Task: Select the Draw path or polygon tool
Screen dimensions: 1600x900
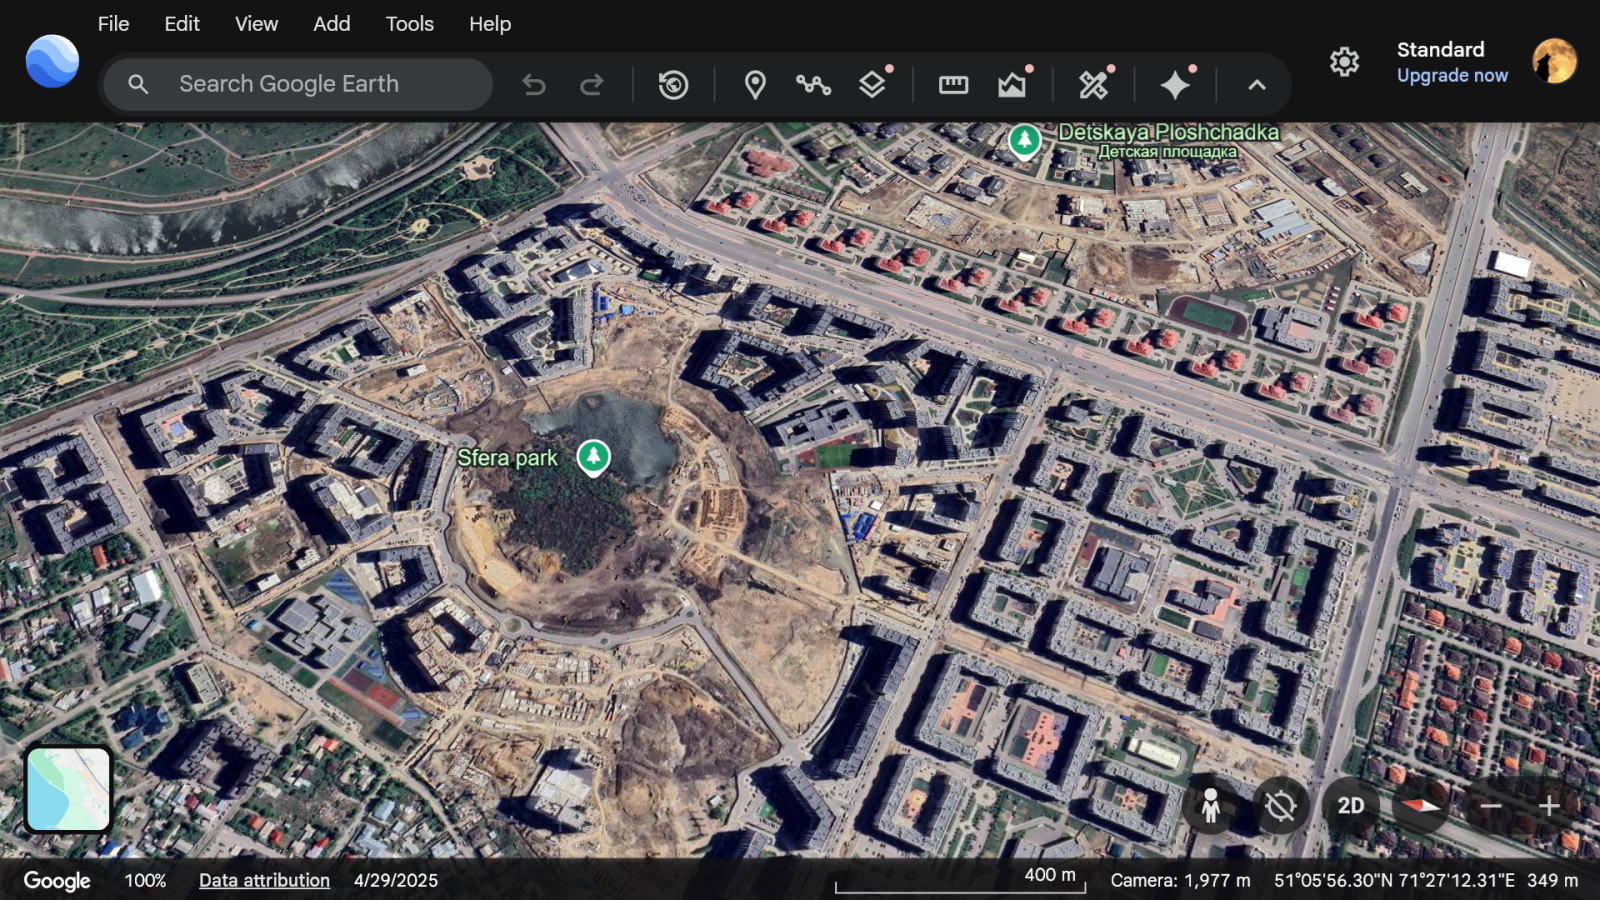Action: 813,85
